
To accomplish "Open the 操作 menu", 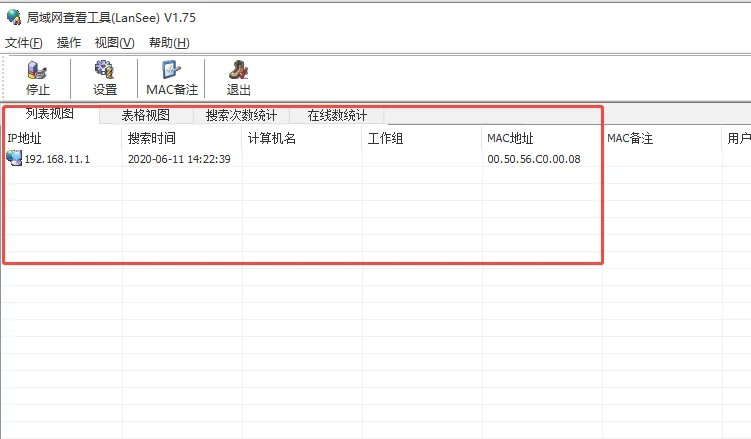I will (x=68, y=43).
